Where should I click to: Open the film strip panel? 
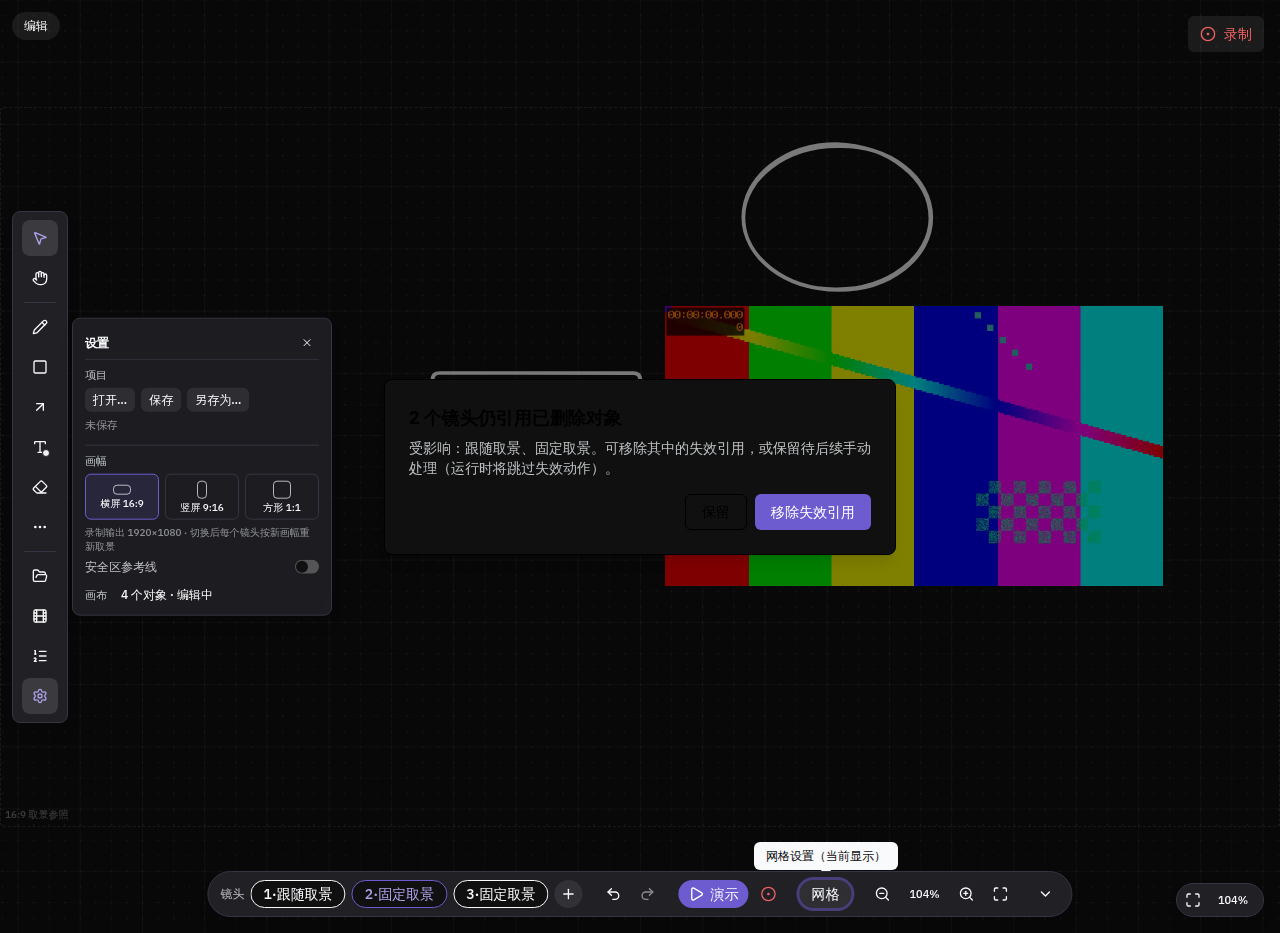click(40, 616)
